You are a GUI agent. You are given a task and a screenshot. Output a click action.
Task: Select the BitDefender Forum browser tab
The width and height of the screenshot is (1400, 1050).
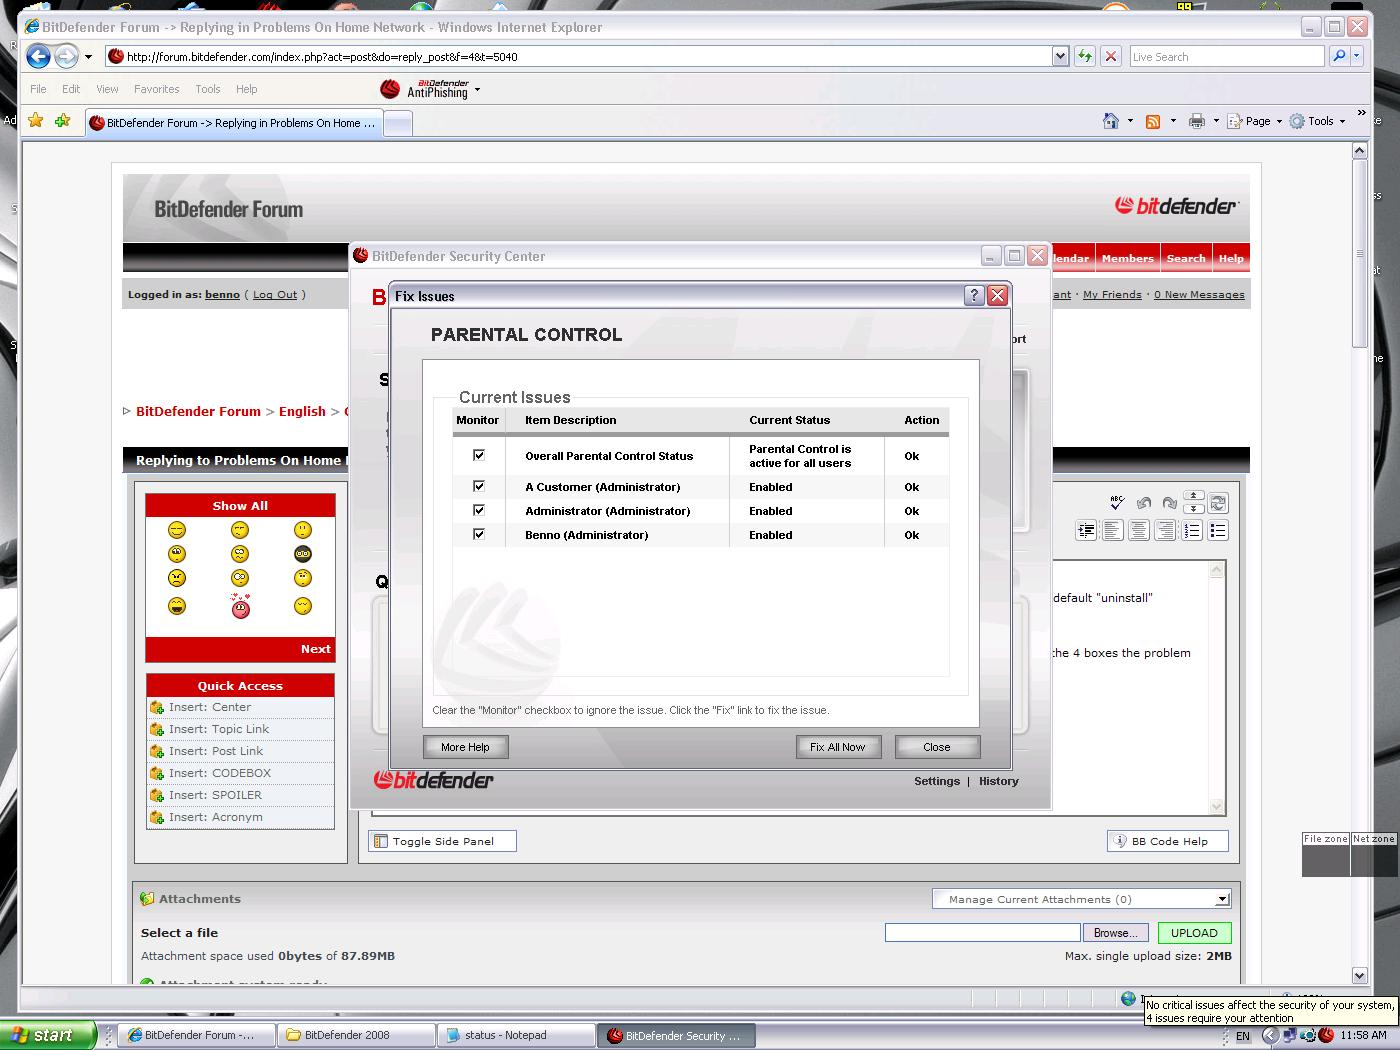tap(233, 123)
